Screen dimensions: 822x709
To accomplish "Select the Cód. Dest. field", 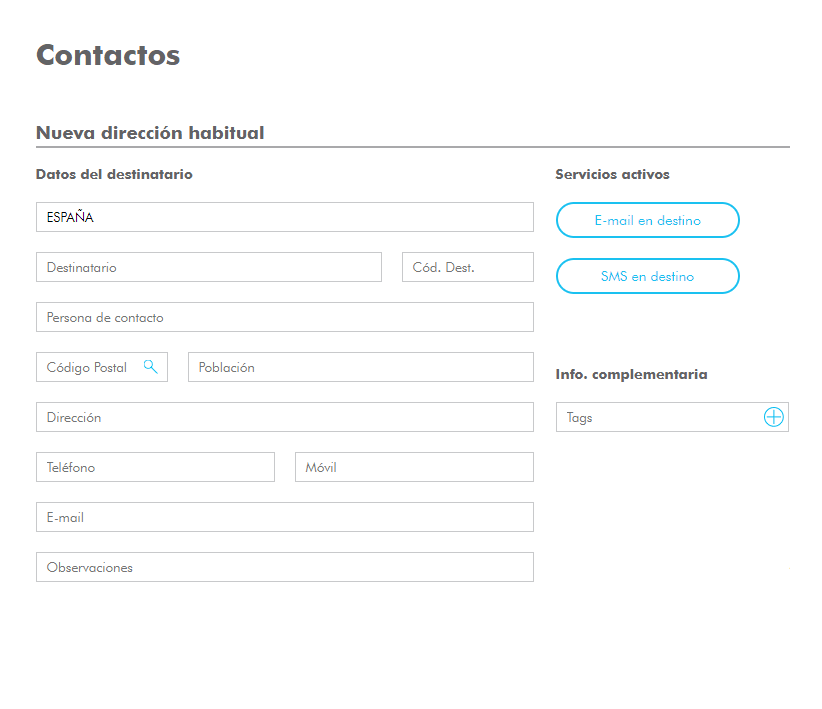I will (x=468, y=267).
